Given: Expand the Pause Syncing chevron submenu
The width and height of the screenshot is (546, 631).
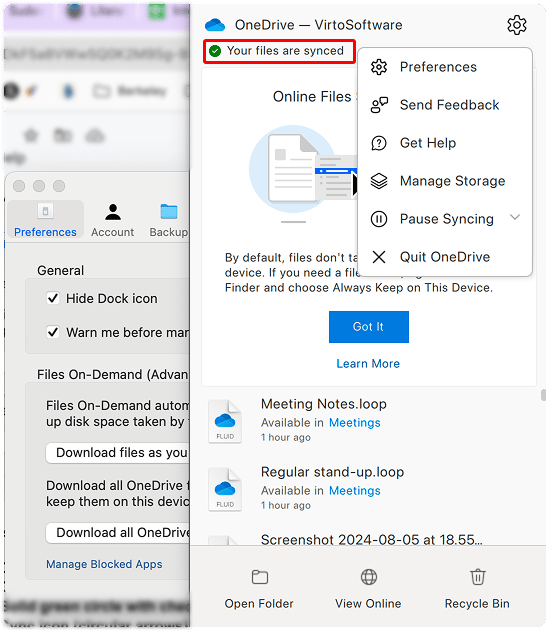Looking at the screenshot, I should click(515, 217).
